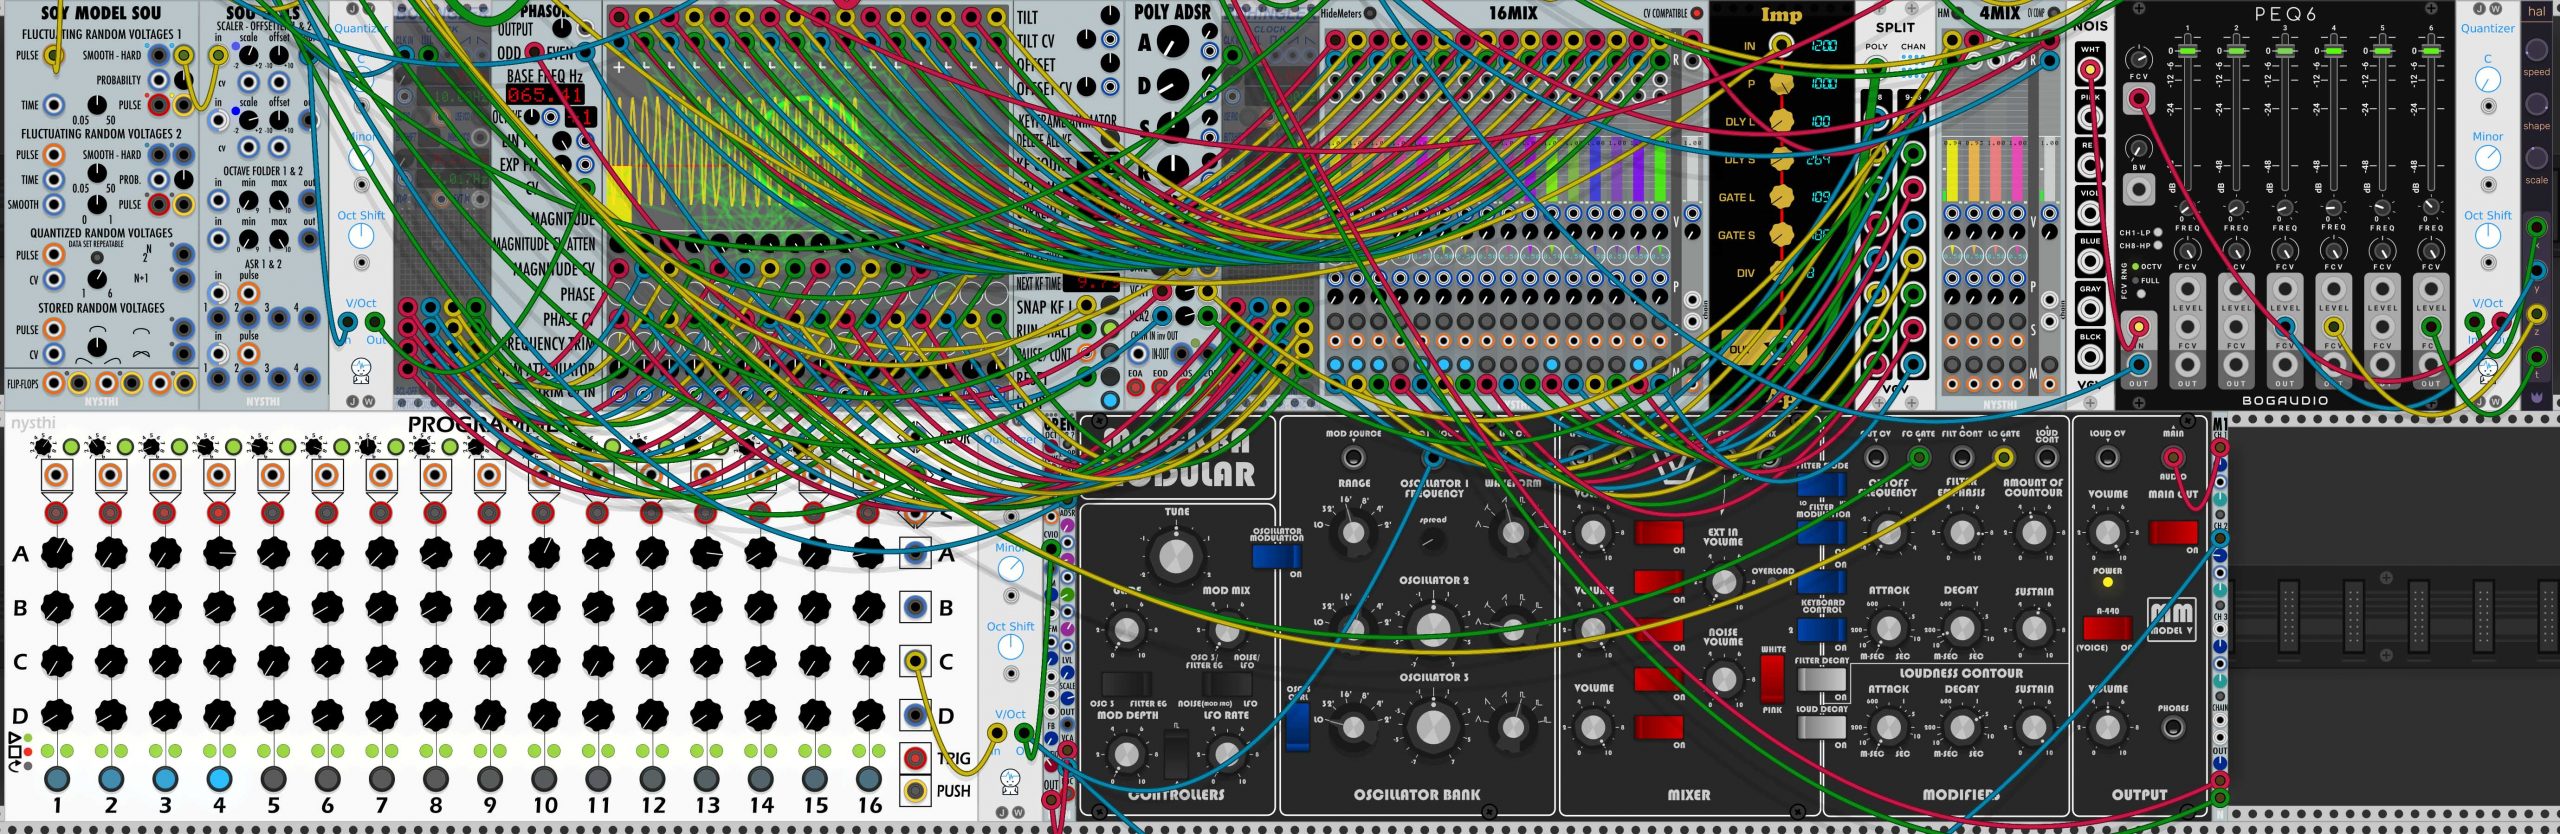Image resolution: width=2560 pixels, height=834 pixels.
Task: Click the PUSH jack on Programmer
Action: click(915, 790)
